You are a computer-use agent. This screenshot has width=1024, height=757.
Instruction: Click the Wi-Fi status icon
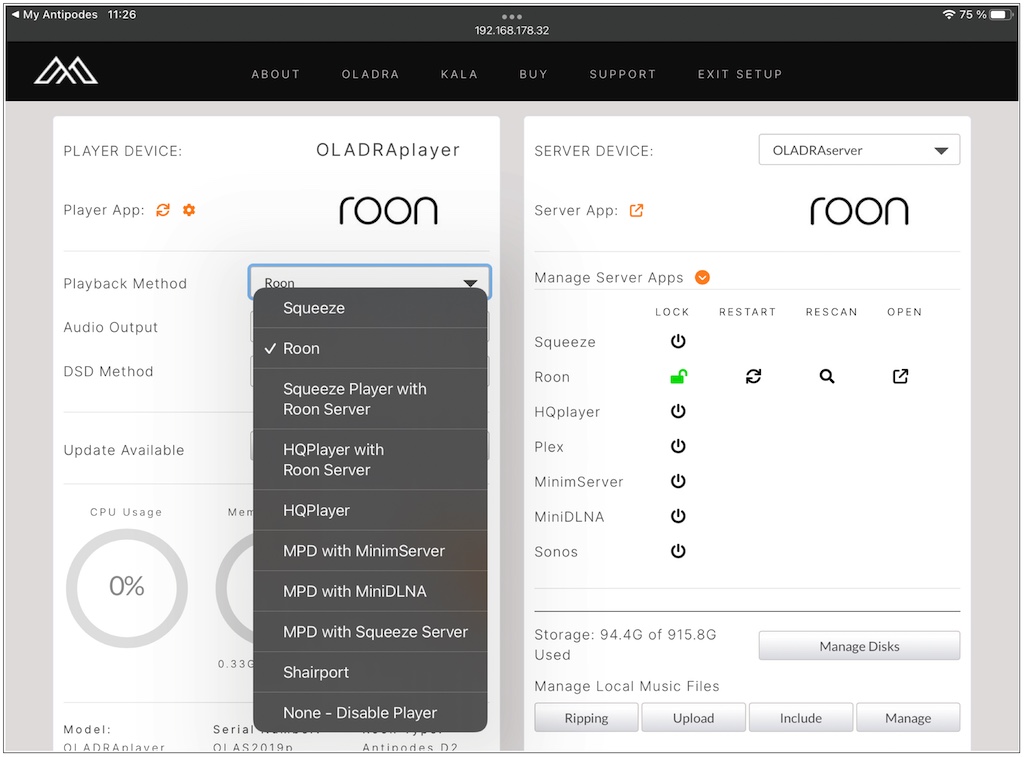(x=948, y=14)
